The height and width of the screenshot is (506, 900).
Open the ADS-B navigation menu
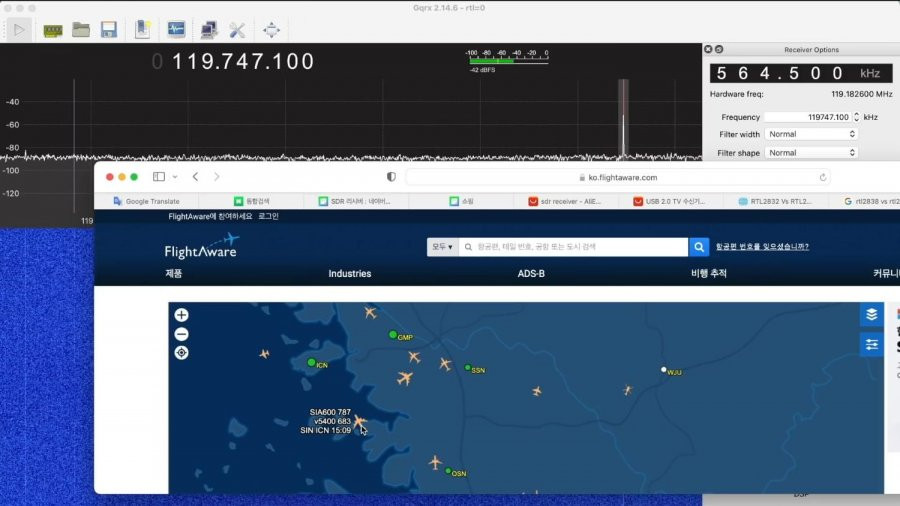pyautogui.click(x=531, y=274)
